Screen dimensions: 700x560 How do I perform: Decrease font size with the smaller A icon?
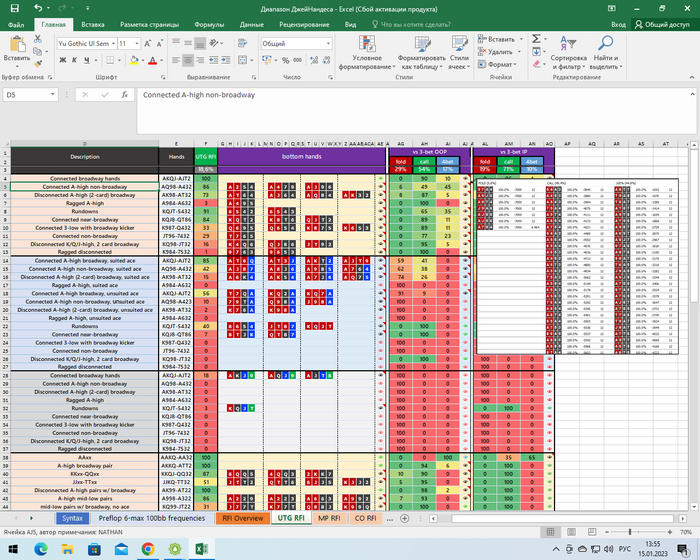pos(159,43)
